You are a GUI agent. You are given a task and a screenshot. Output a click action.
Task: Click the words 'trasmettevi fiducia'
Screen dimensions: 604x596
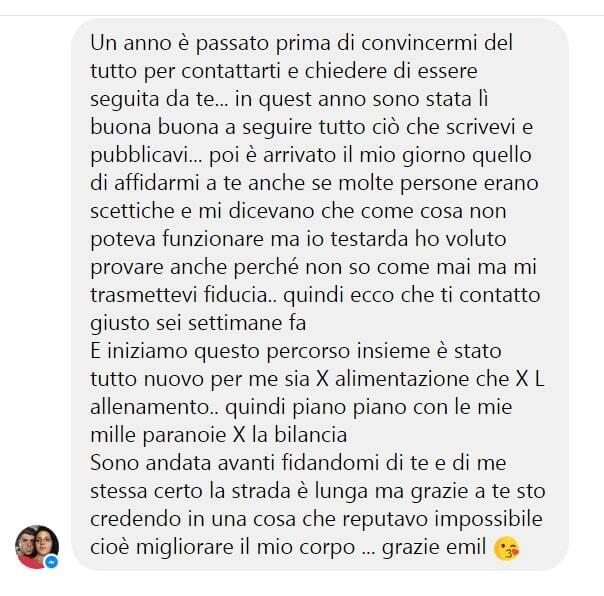[179, 295]
